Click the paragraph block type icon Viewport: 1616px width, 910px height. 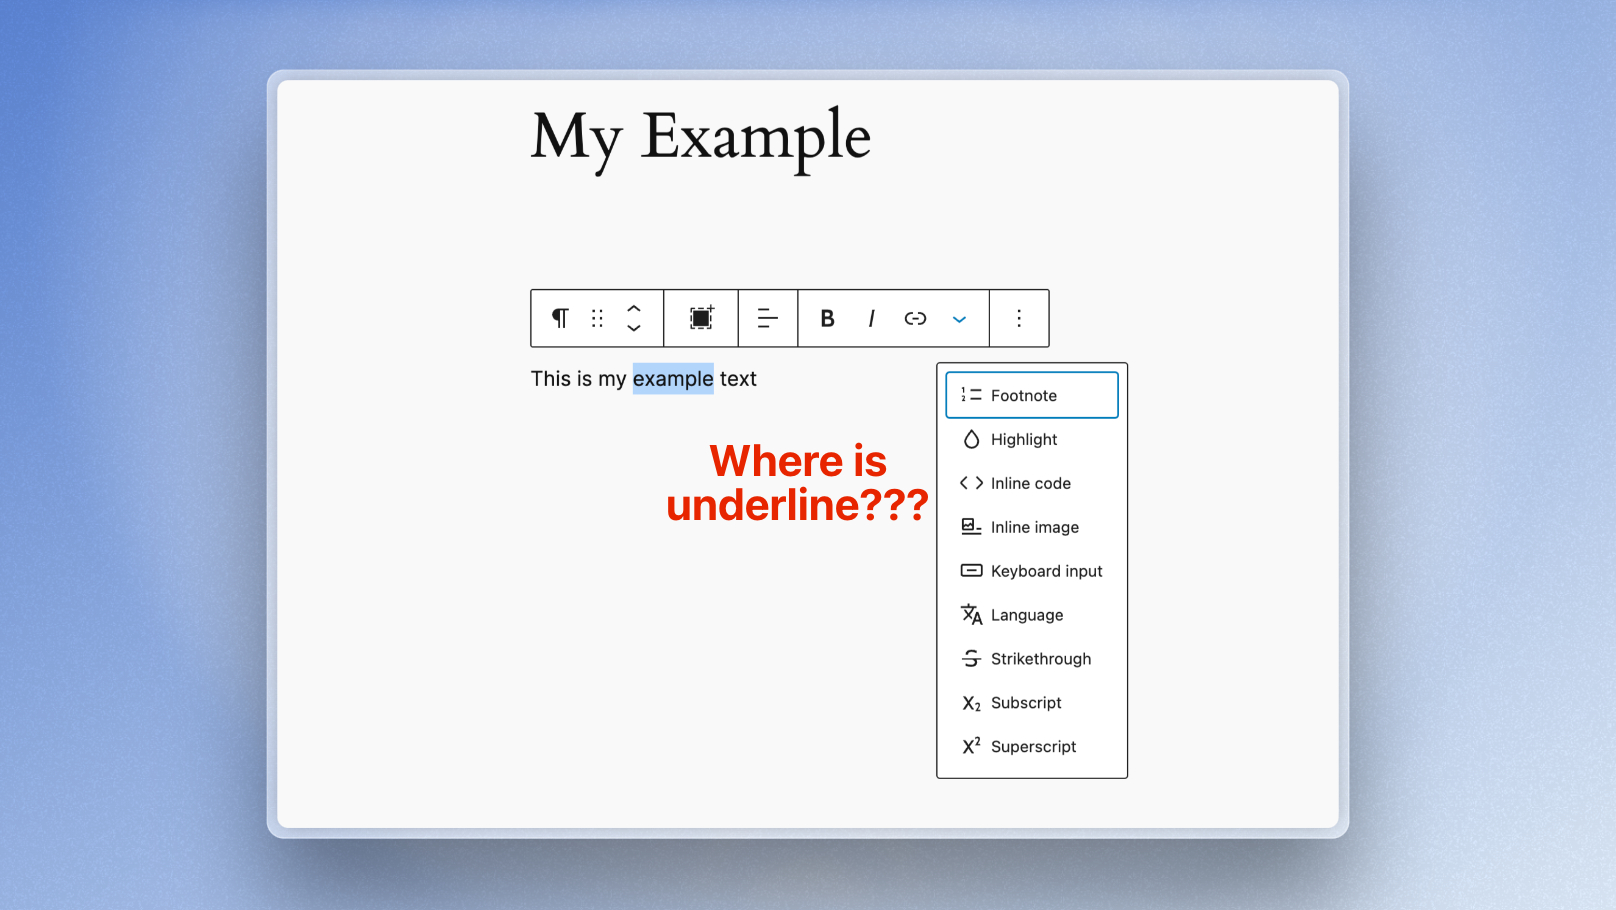[x=560, y=318]
